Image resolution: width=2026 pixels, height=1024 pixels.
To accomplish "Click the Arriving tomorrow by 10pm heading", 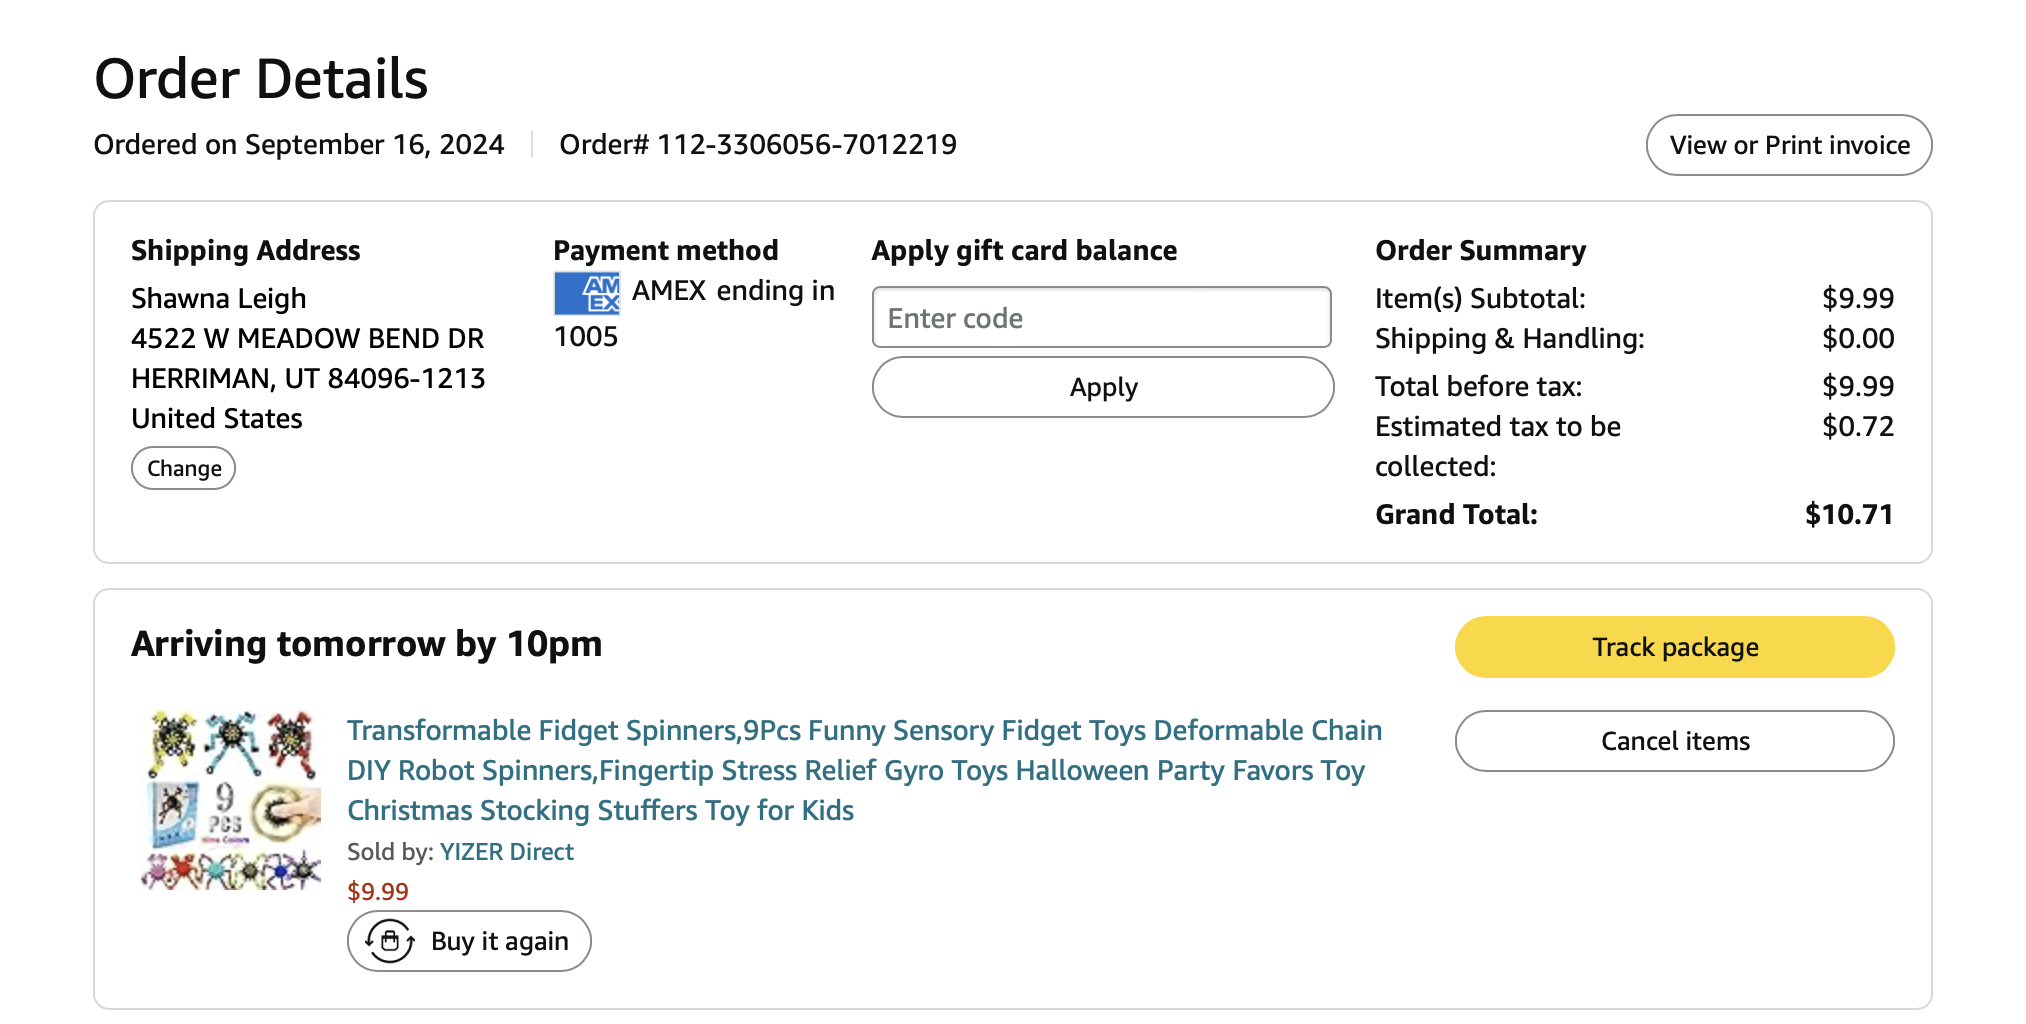I will tap(367, 644).
